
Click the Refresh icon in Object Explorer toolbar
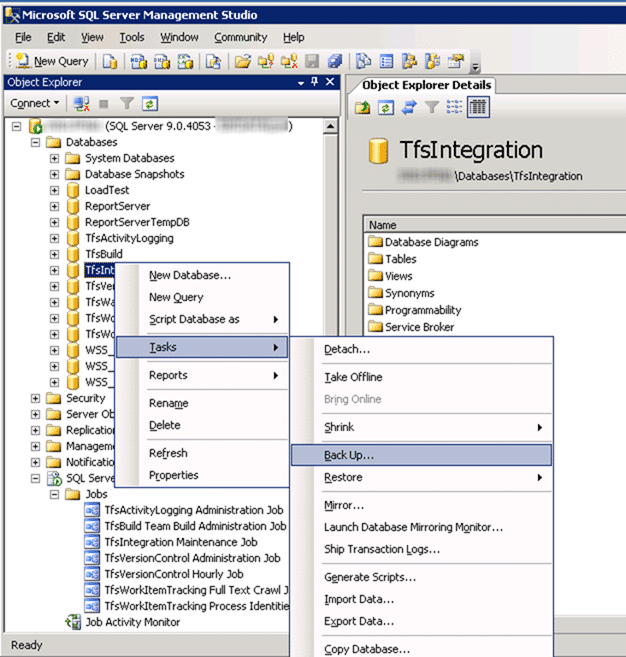click(150, 103)
